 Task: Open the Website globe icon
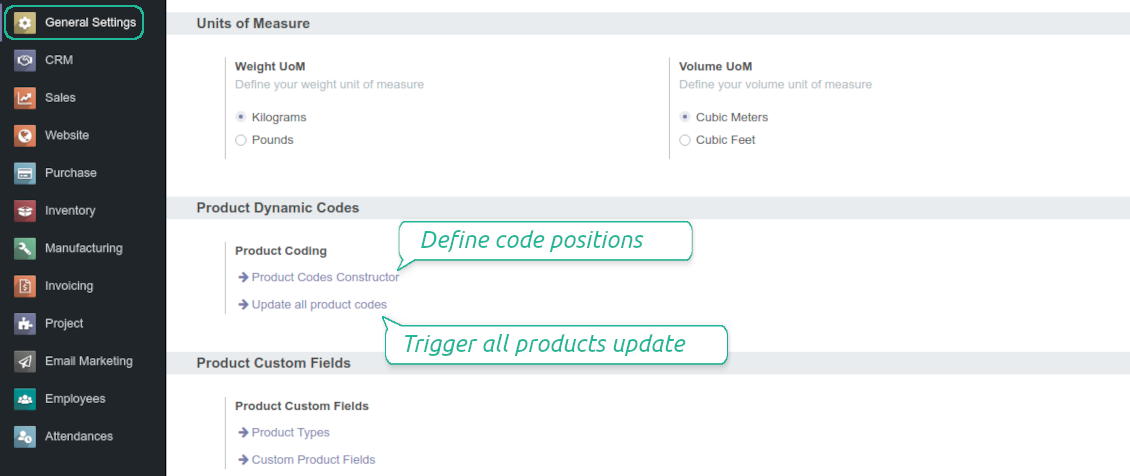(26, 135)
